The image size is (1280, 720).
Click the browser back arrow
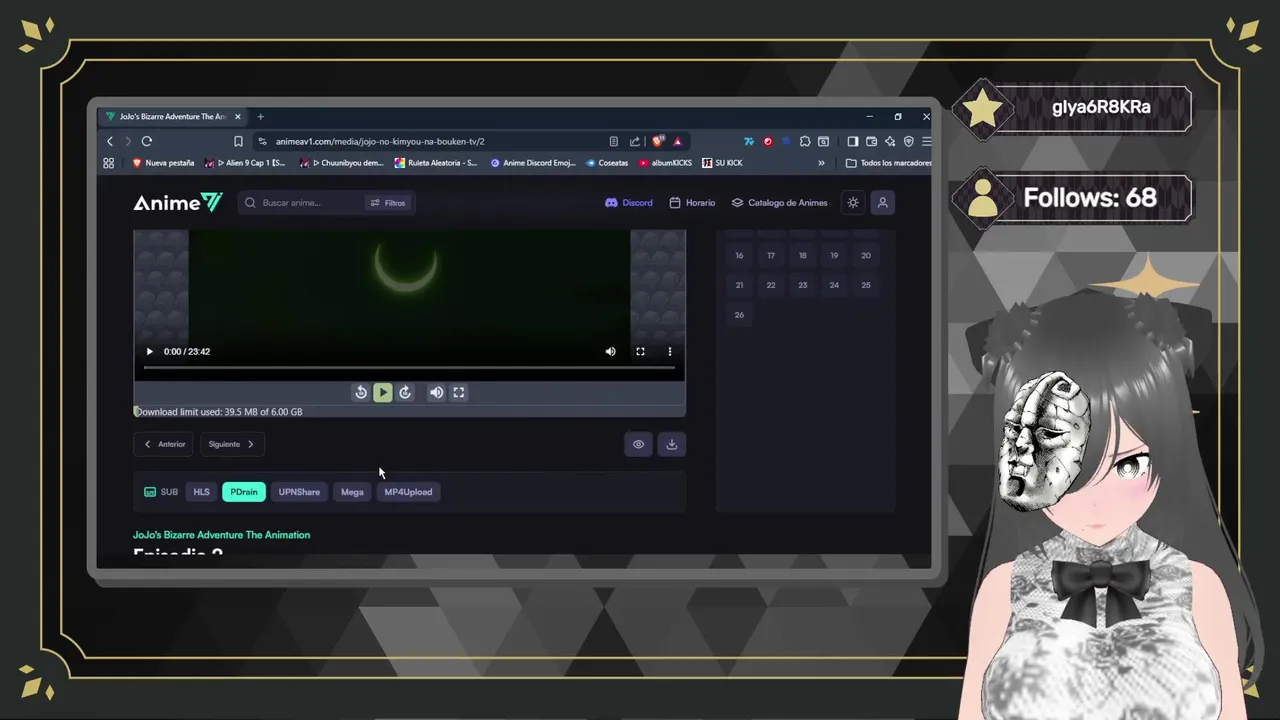click(x=110, y=141)
